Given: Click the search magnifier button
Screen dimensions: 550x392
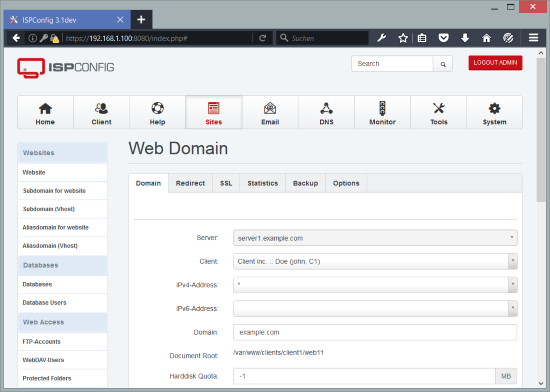Looking at the screenshot, I should (443, 64).
